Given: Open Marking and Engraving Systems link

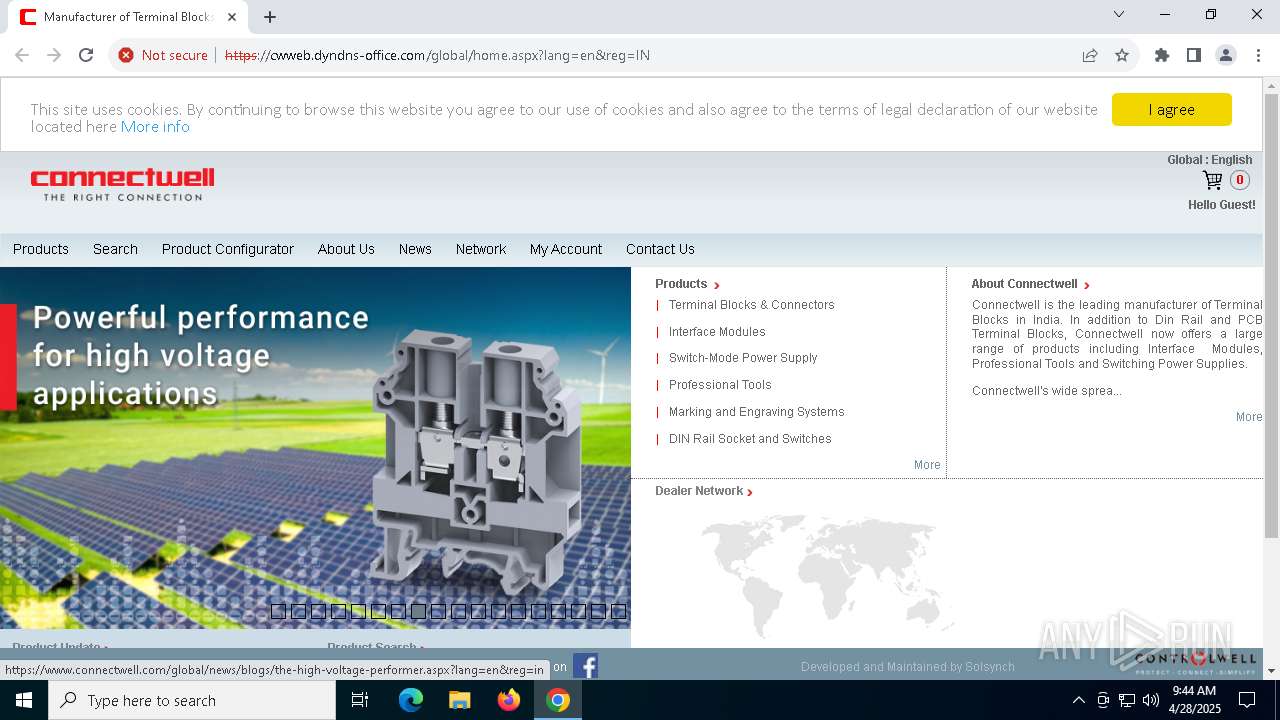Looking at the screenshot, I should pos(756,412).
